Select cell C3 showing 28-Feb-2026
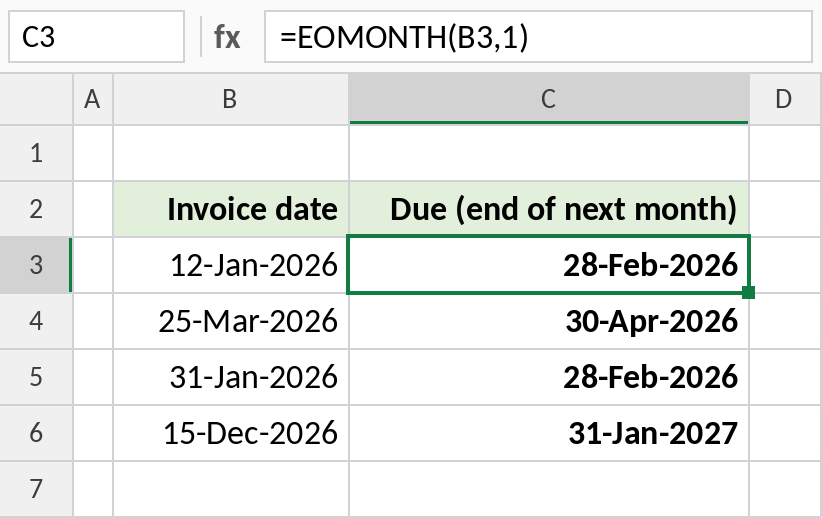822x518 pixels. (x=549, y=265)
